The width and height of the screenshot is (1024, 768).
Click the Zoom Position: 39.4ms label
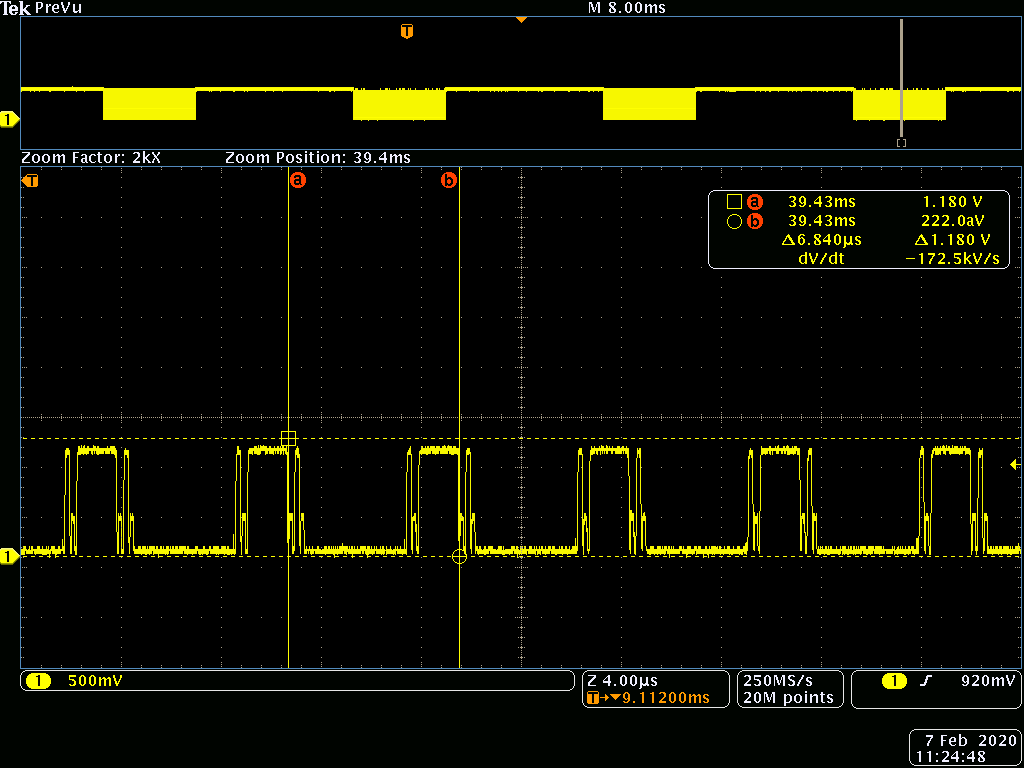pos(318,157)
